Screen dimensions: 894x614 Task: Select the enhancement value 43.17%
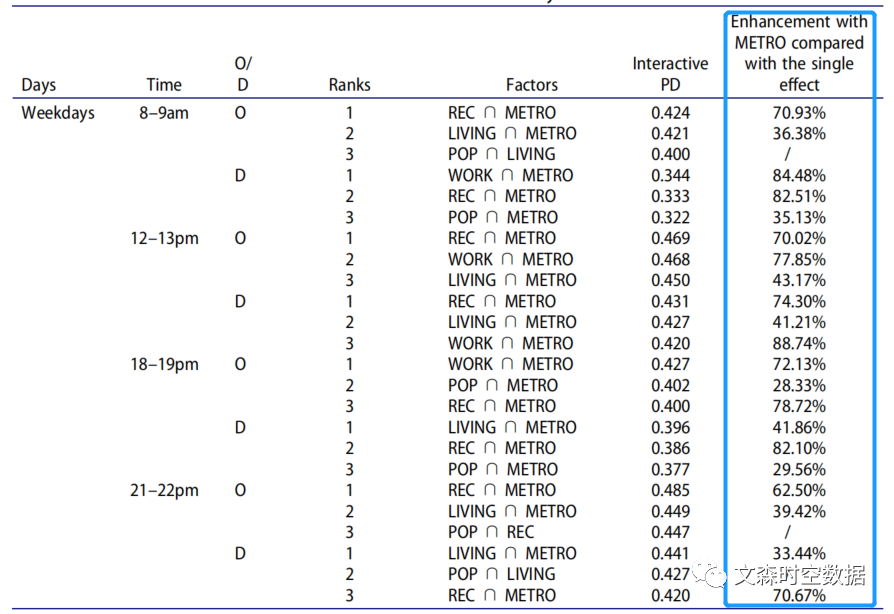(x=799, y=280)
